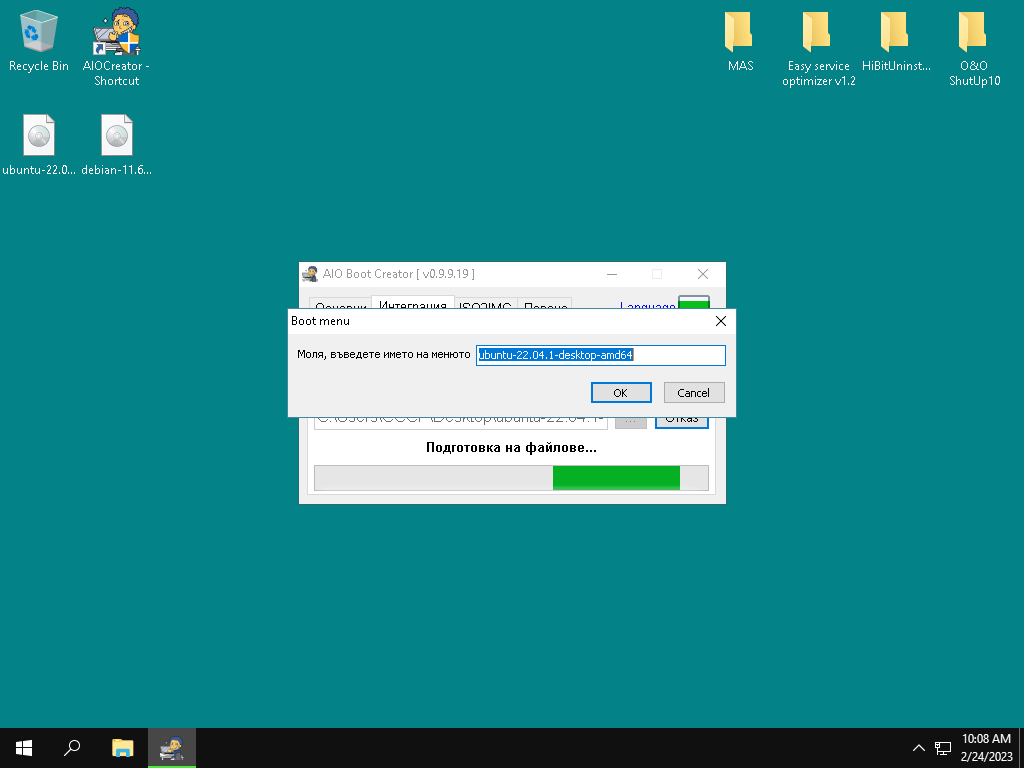This screenshot has height=768, width=1024.
Task: Open the HiBitUninst folder
Action: [x=896, y=42]
